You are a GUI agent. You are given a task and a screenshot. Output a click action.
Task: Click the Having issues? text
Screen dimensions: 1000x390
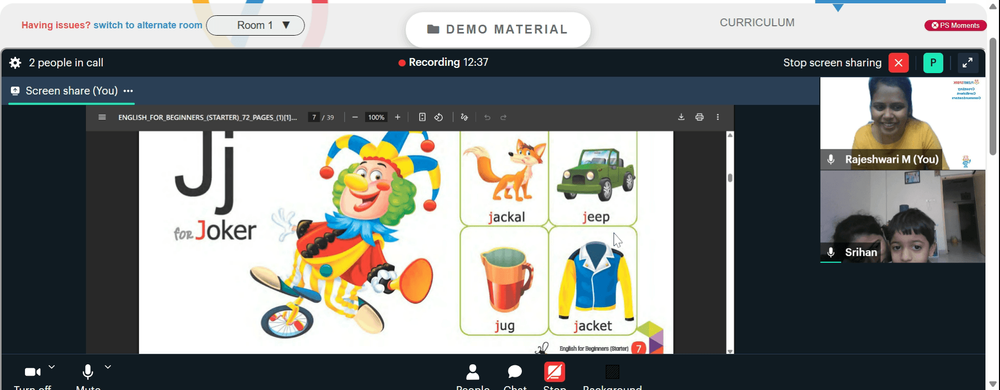pos(56,25)
